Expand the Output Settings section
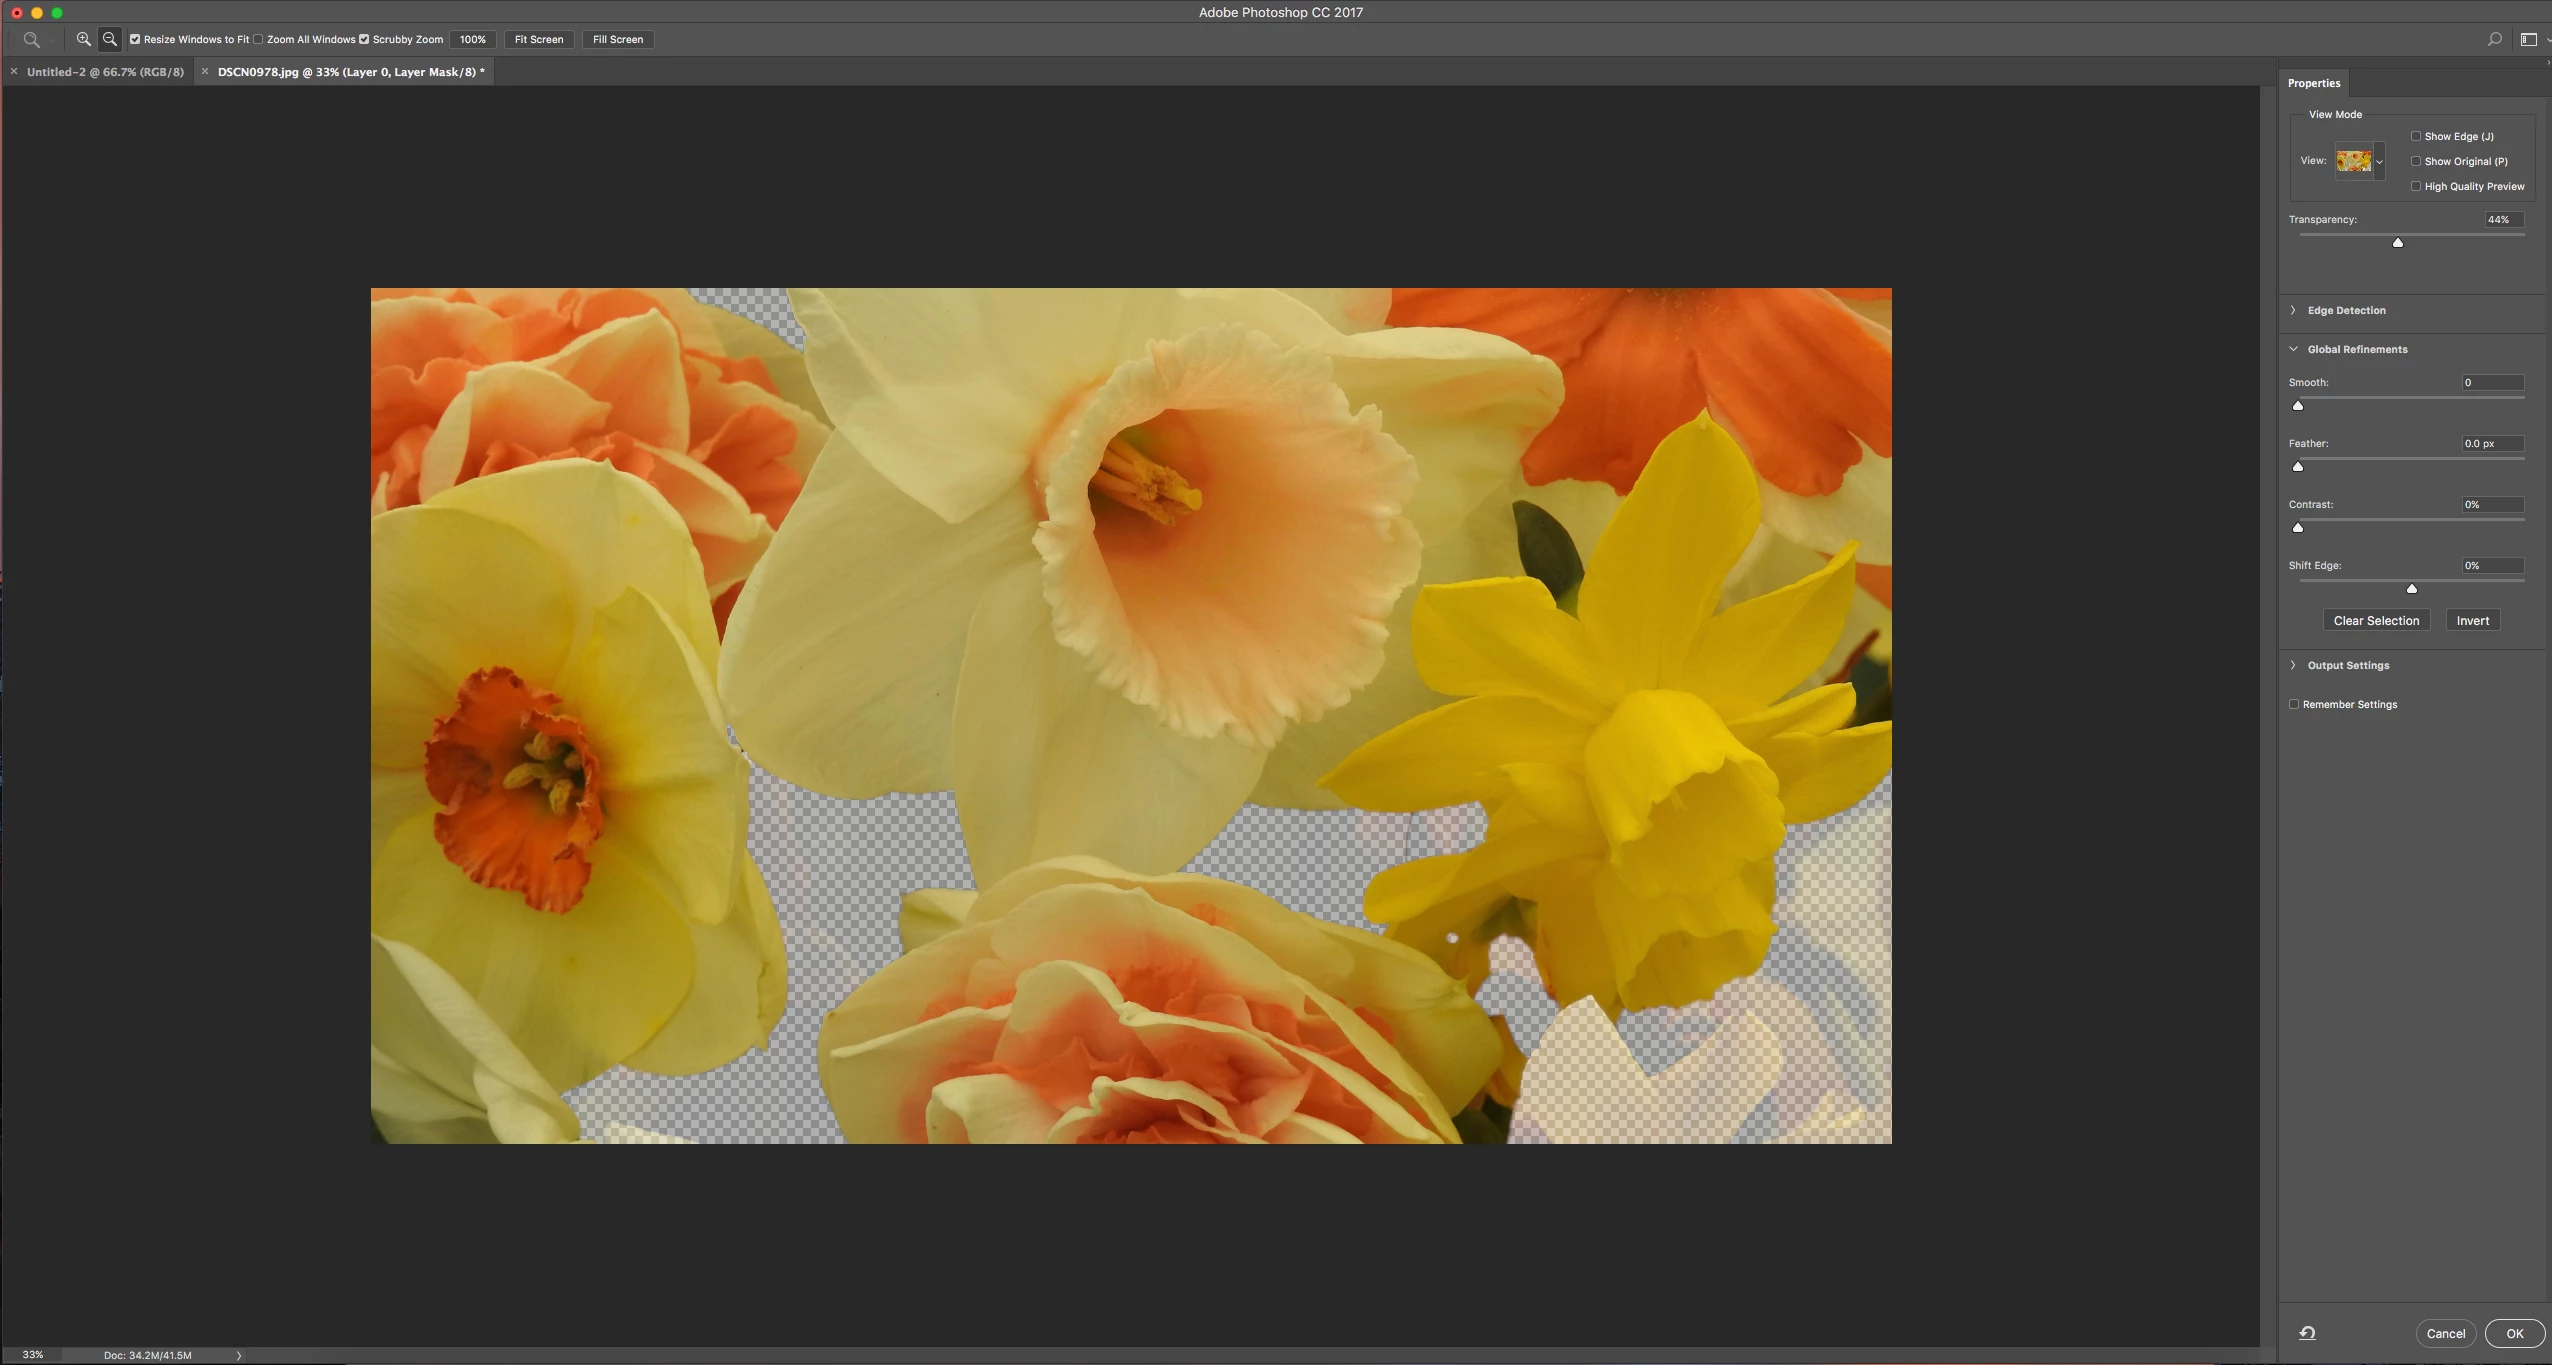 click(2294, 665)
